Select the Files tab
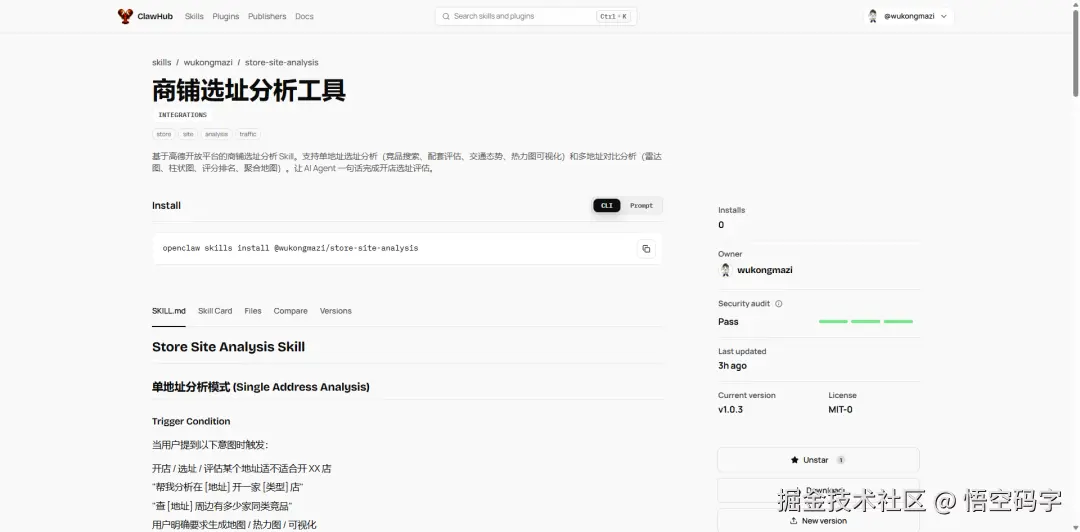Image resolution: width=1080 pixels, height=532 pixels. point(253,311)
